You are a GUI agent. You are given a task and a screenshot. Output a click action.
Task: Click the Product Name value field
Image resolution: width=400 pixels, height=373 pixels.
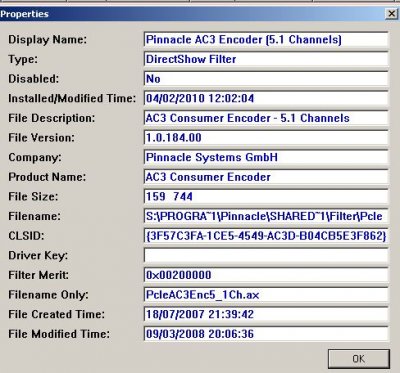pyautogui.click(x=266, y=177)
